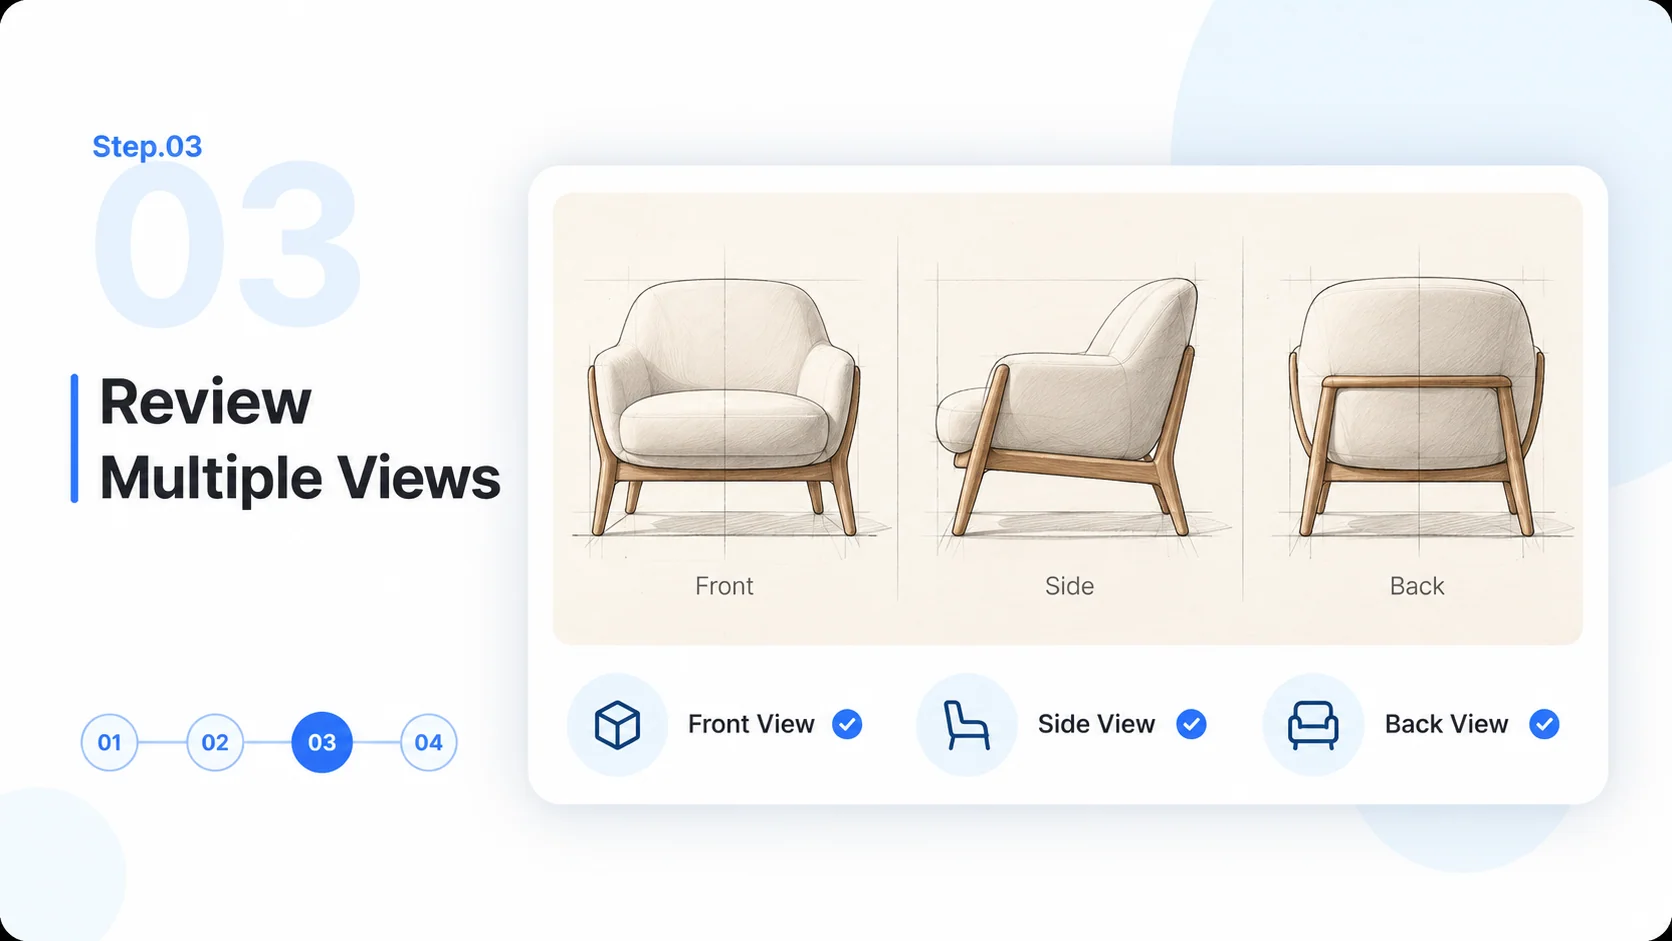Go to step 02 in the stepper

pos(215,742)
